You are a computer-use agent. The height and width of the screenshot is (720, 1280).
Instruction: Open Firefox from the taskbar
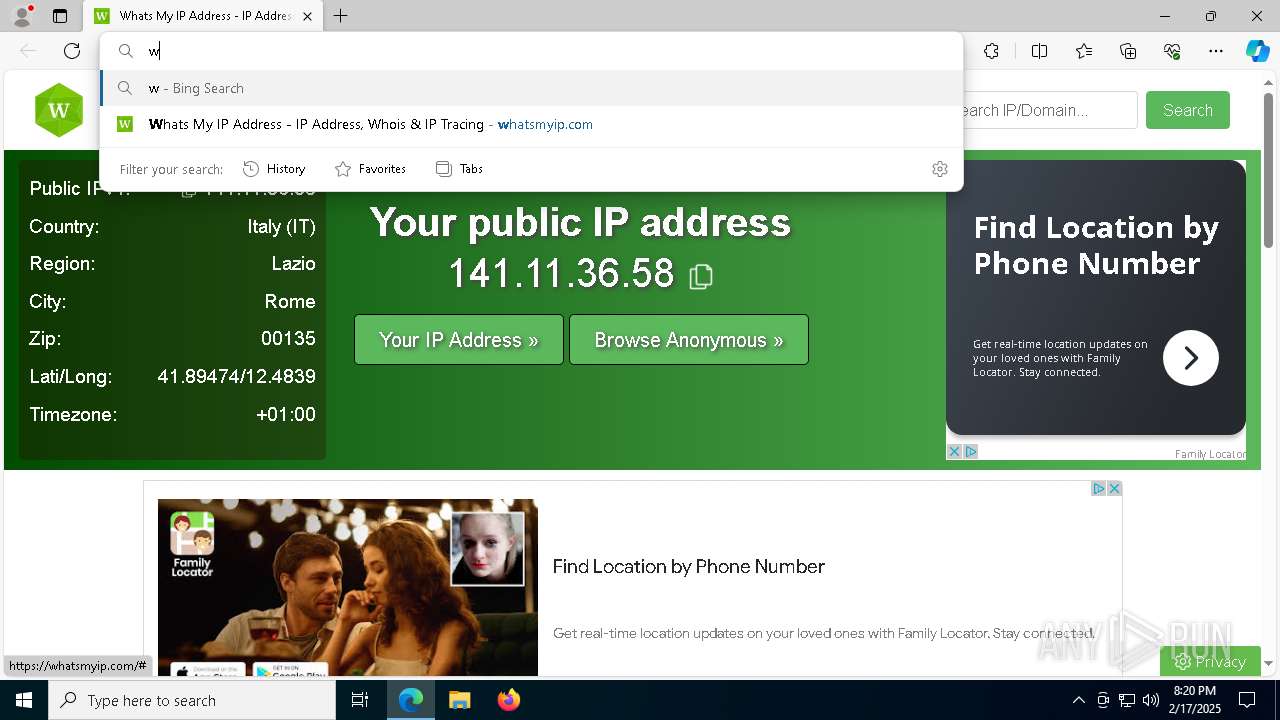click(508, 700)
